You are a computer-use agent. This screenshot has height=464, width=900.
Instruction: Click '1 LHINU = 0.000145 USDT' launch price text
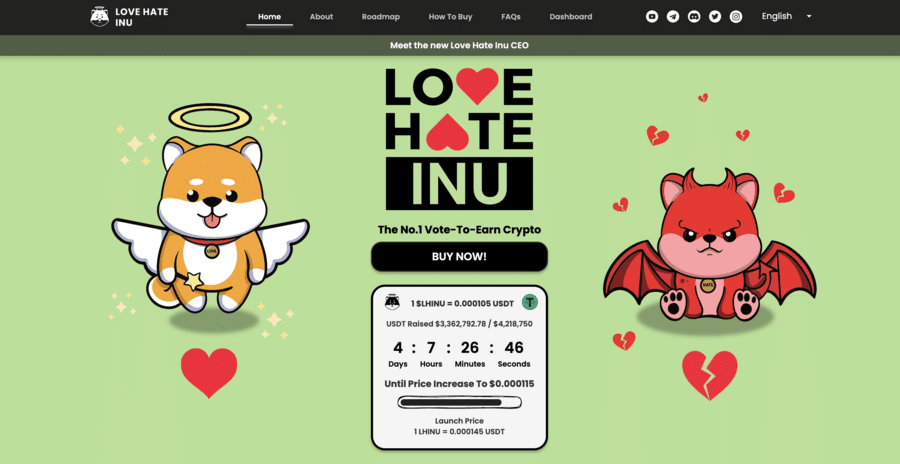tap(459, 431)
